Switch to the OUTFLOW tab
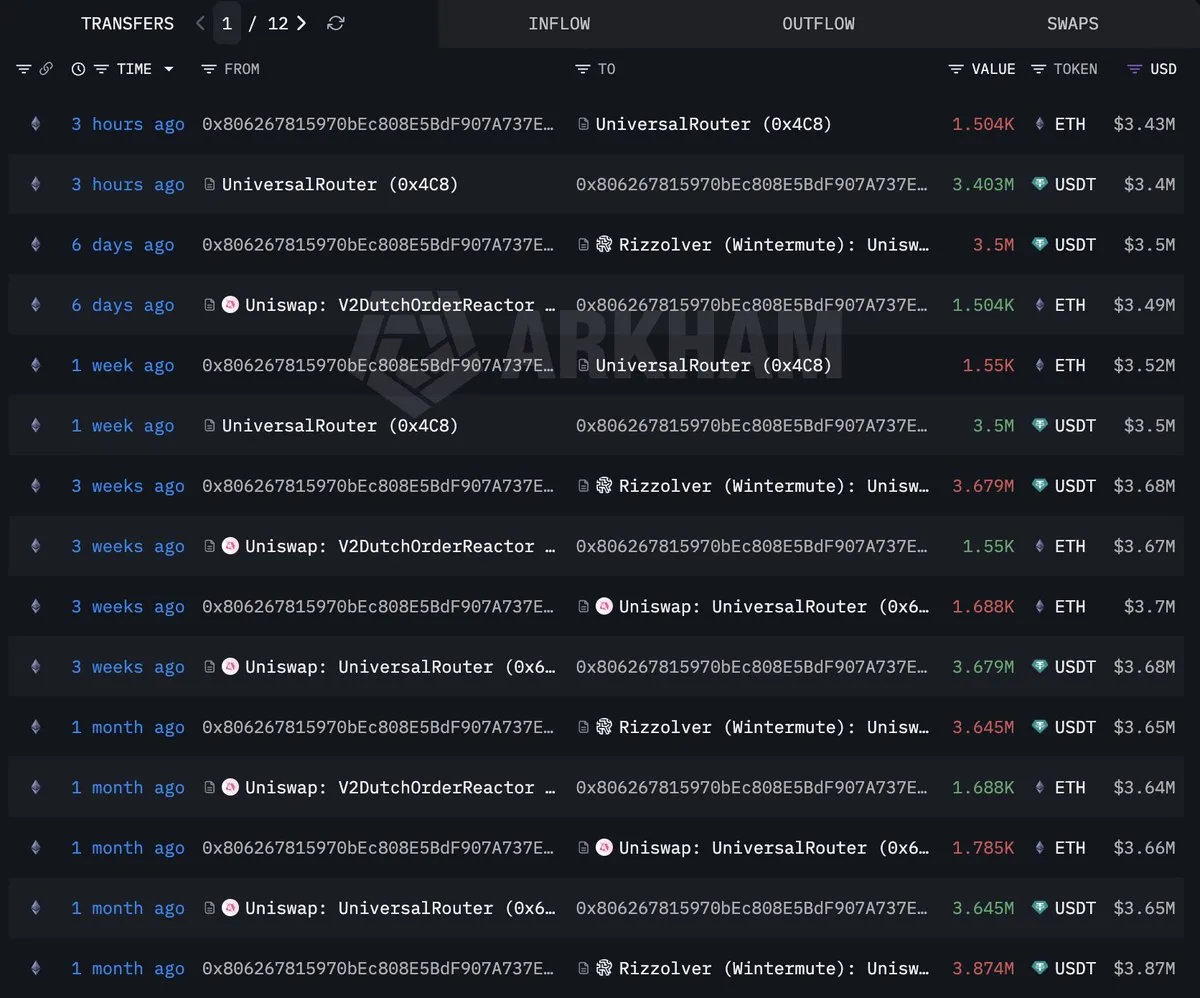The height and width of the screenshot is (998, 1200). coord(818,24)
